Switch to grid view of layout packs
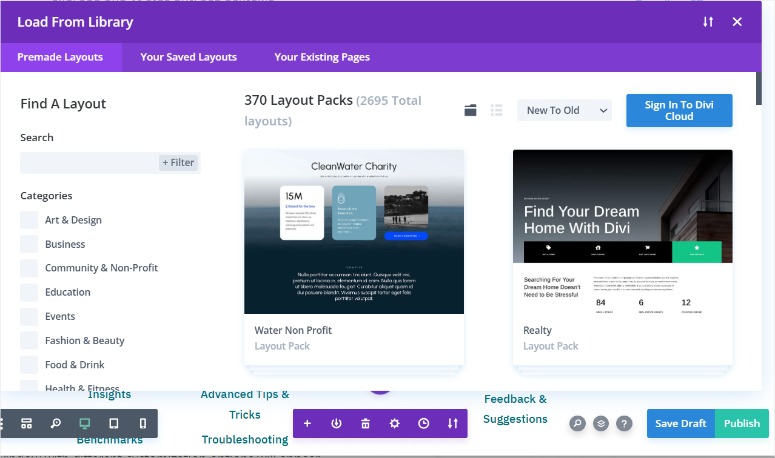Screen dimensions: 775x458 [471, 110]
